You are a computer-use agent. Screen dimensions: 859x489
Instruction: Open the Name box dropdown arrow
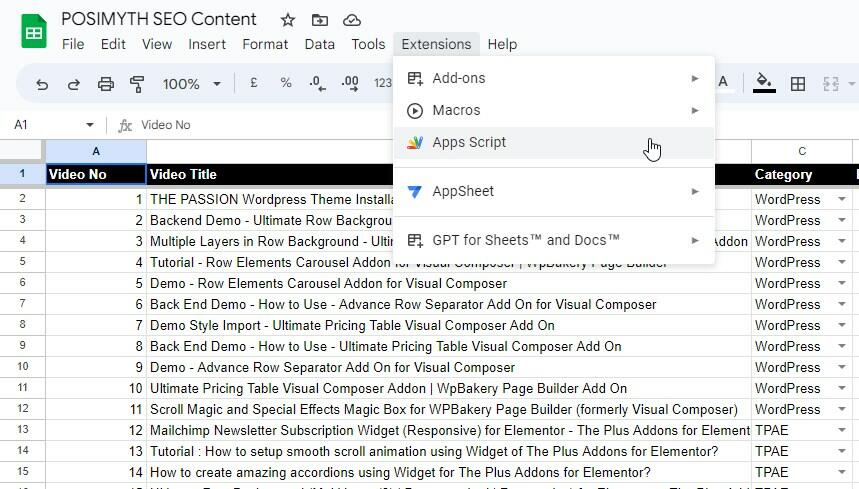click(x=90, y=125)
